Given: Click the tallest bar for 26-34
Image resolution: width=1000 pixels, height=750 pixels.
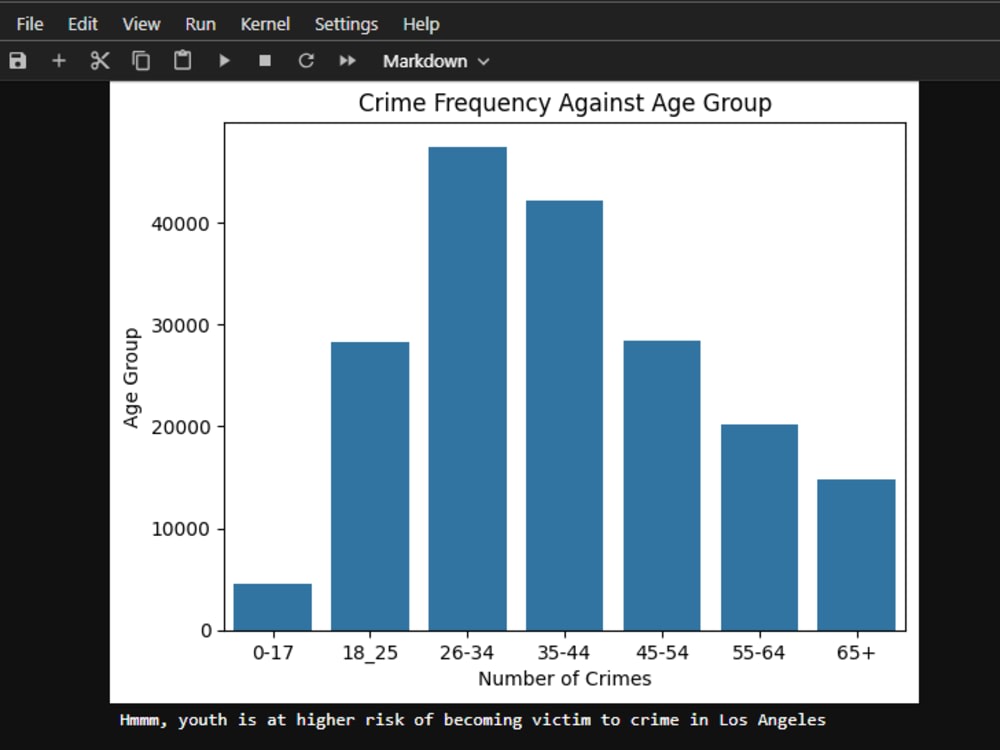Looking at the screenshot, I should (467, 389).
